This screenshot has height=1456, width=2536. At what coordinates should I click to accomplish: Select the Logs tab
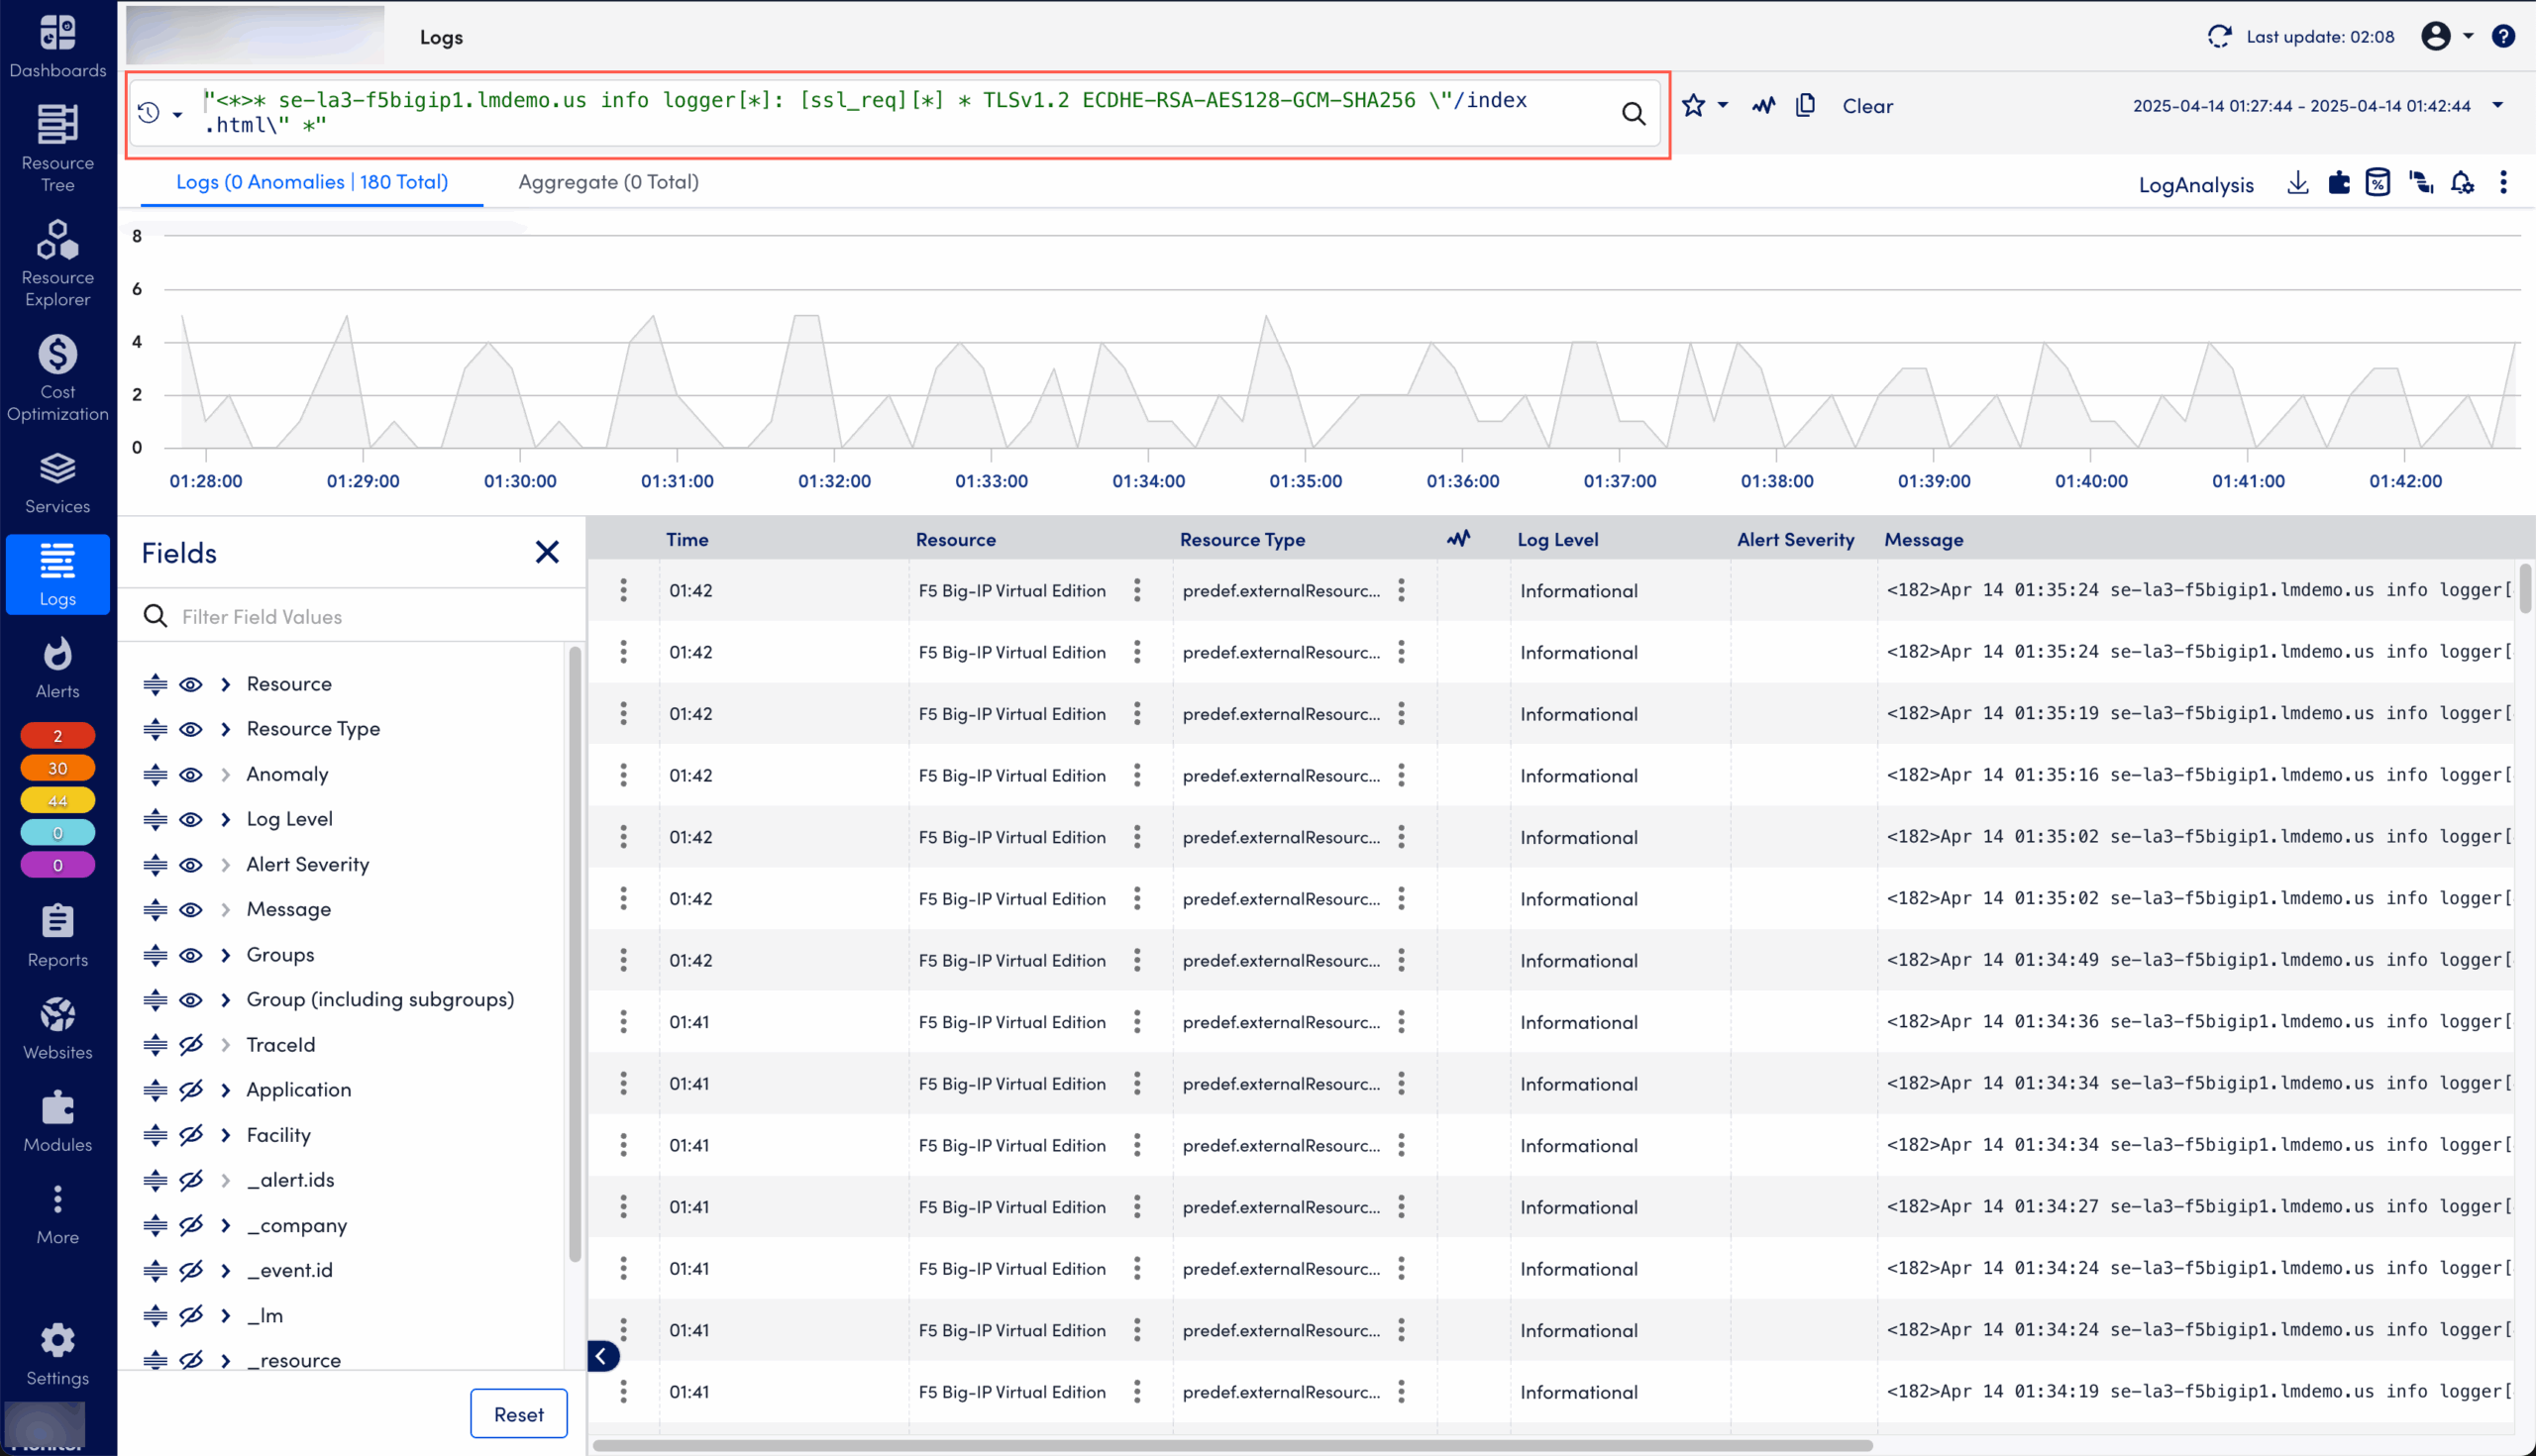coord(311,182)
